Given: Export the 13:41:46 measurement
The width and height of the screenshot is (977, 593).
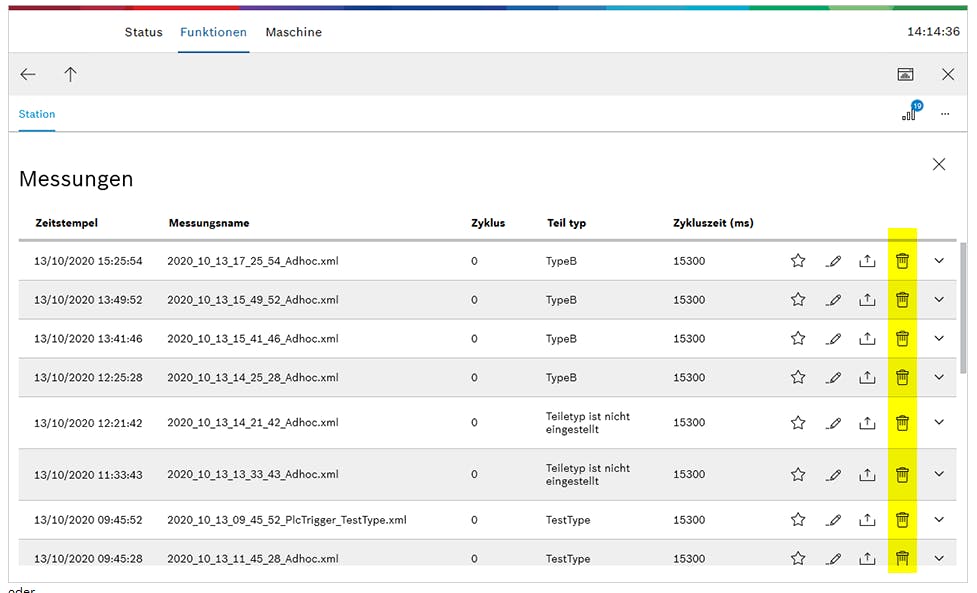Looking at the screenshot, I should pos(867,339).
